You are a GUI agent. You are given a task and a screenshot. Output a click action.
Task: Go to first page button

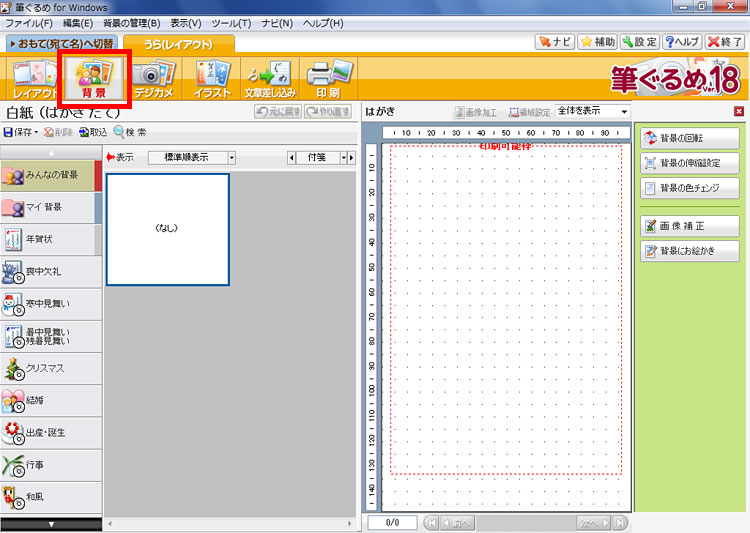[x=432, y=522]
